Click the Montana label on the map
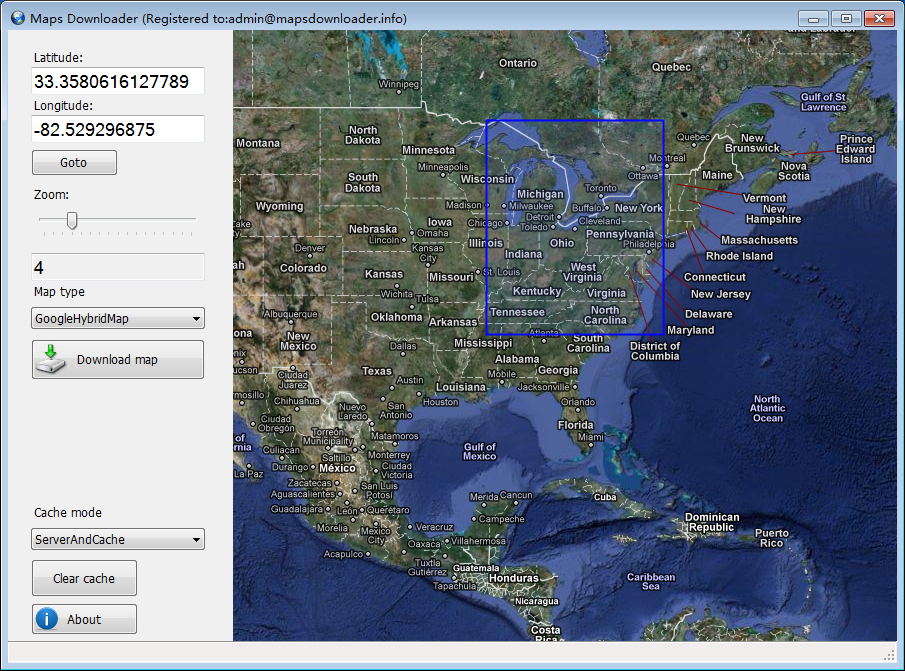The width and height of the screenshot is (905, 671). pyautogui.click(x=258, y=143)
